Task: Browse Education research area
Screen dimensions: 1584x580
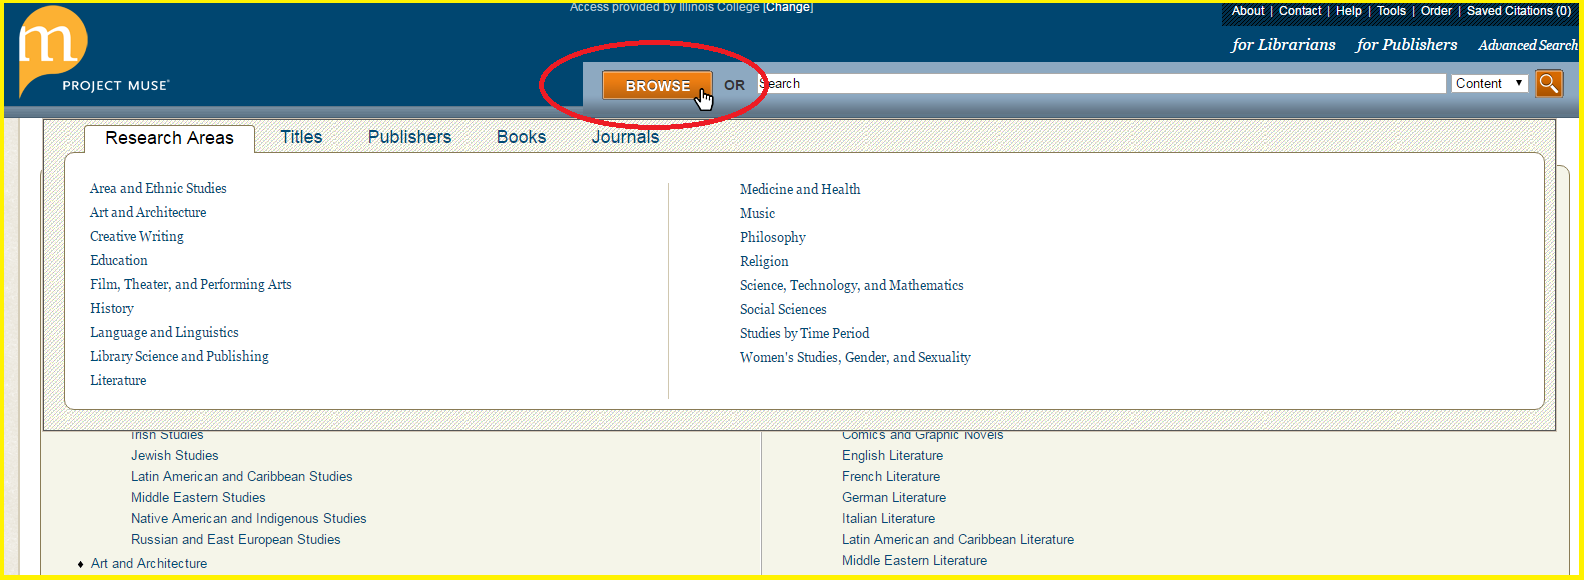Action: pyautogui.click(x=119, y=260)
